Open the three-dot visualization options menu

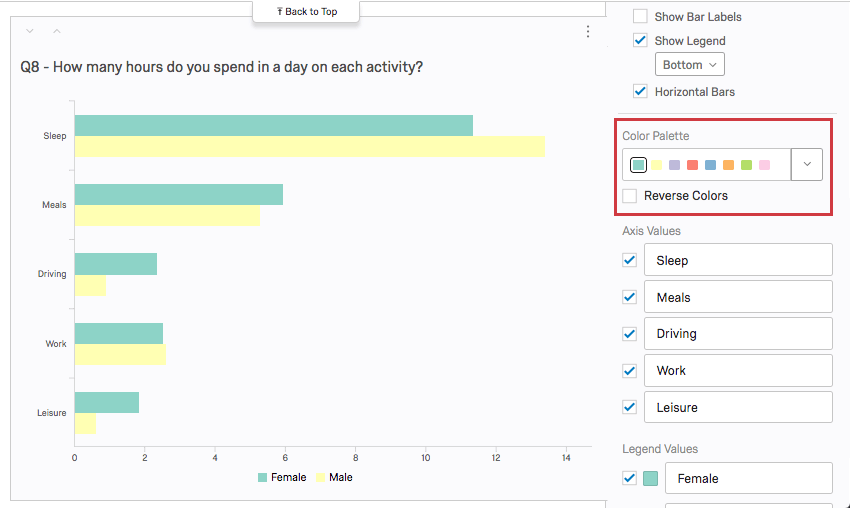pyautogui.click(x=588, y=32)
